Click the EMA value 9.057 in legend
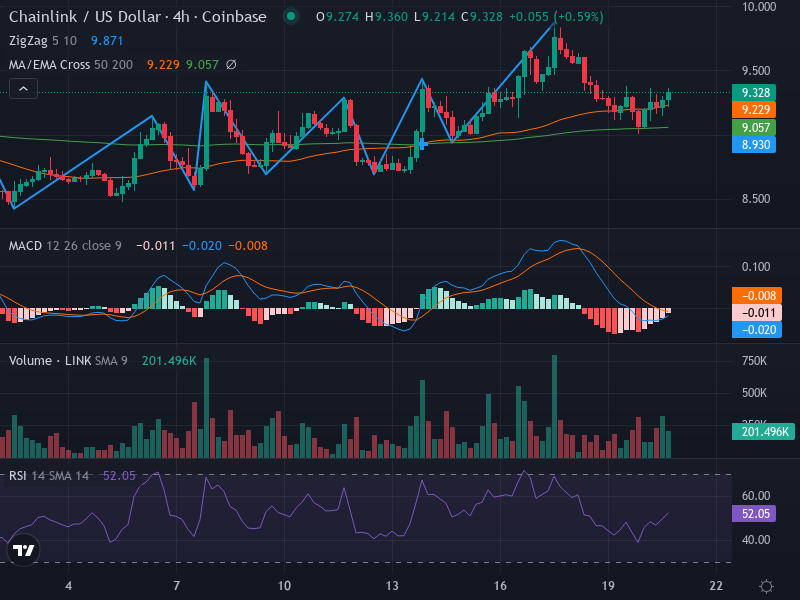 (x=202, y=65)
